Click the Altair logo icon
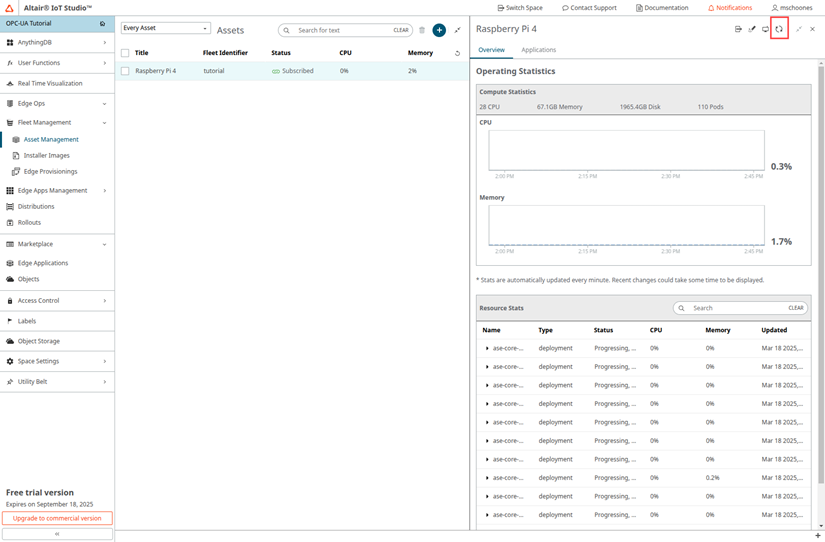The width and height of the screenshot is (825, 542). coord(9,8)
